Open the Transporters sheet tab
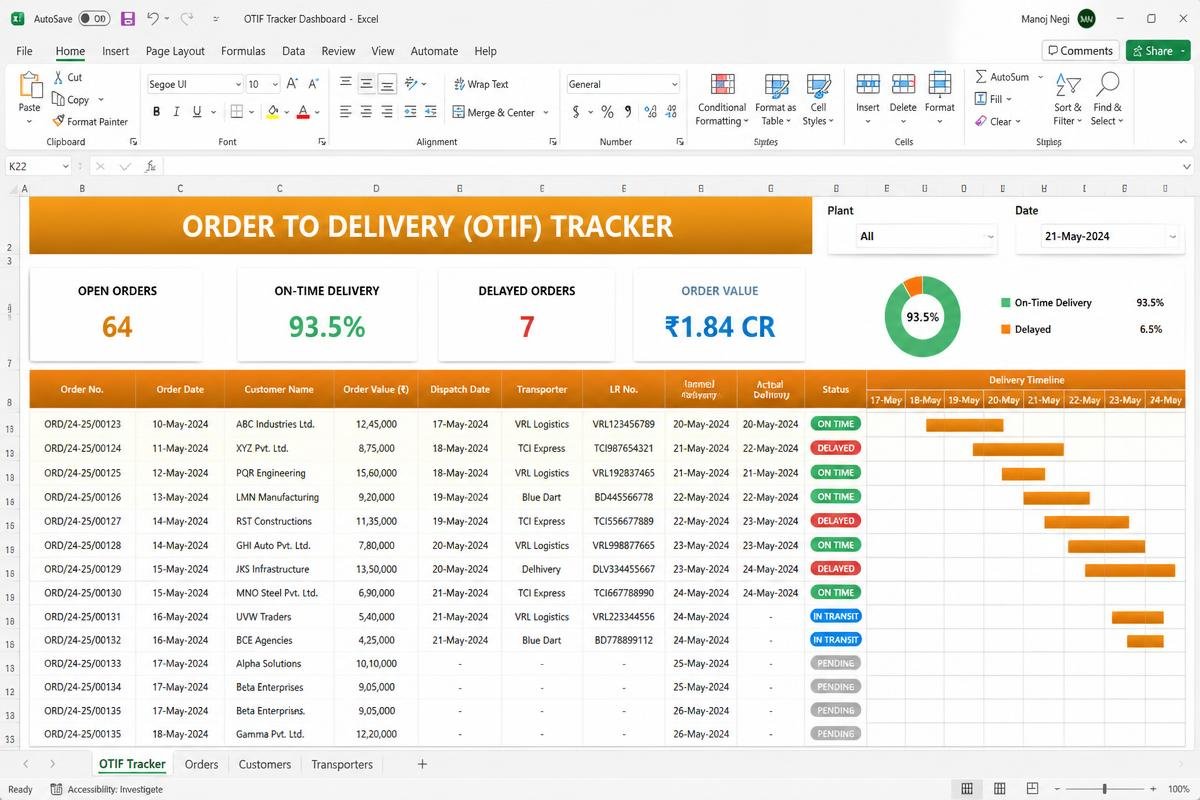Viewport: 1200px width, 800px height. pos(342,764)
